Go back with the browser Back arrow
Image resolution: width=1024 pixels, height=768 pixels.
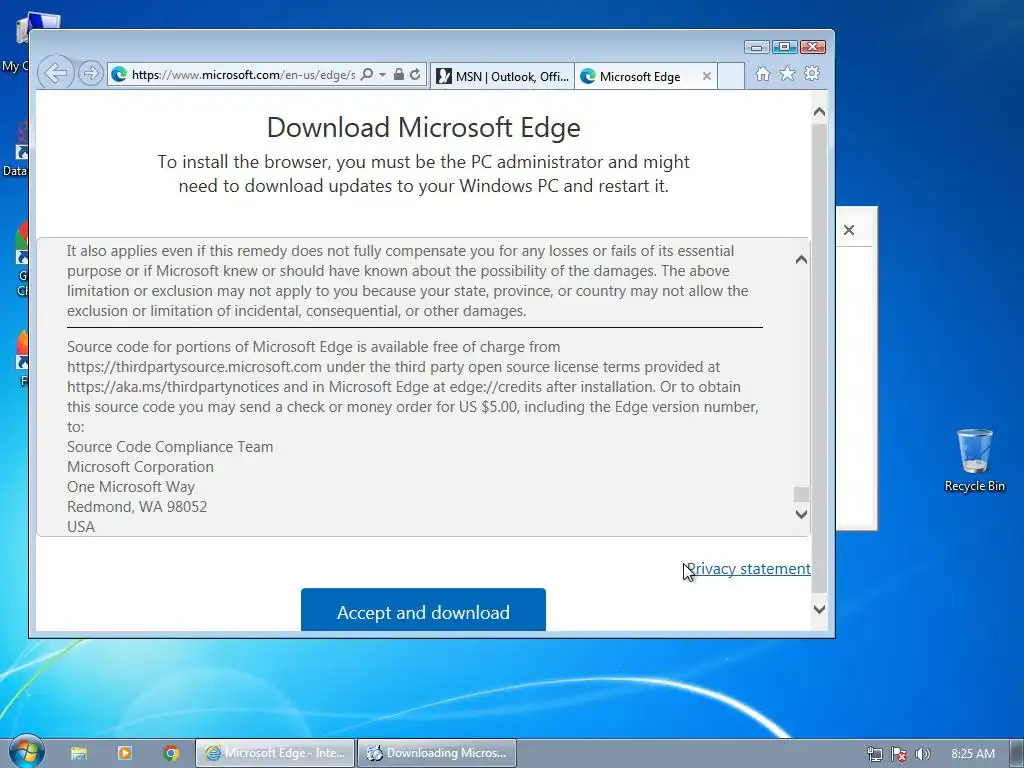(56, 73)
